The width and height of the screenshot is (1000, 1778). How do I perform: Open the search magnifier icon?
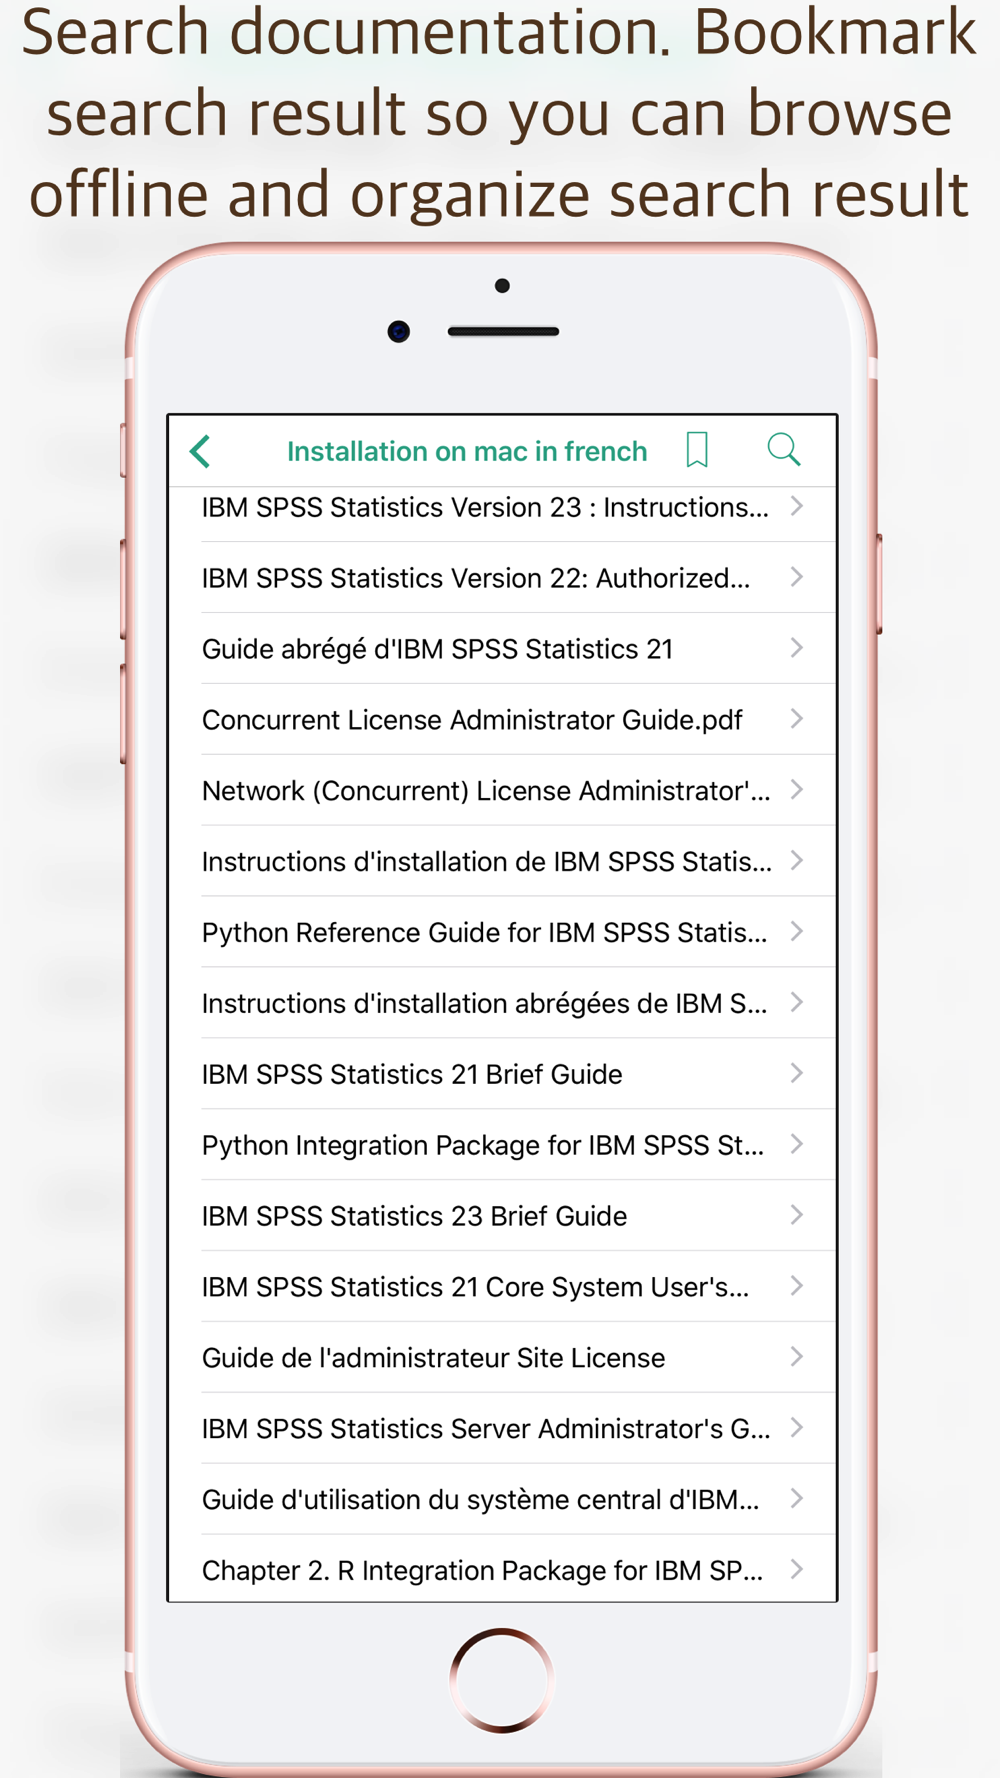pos(784,450)
